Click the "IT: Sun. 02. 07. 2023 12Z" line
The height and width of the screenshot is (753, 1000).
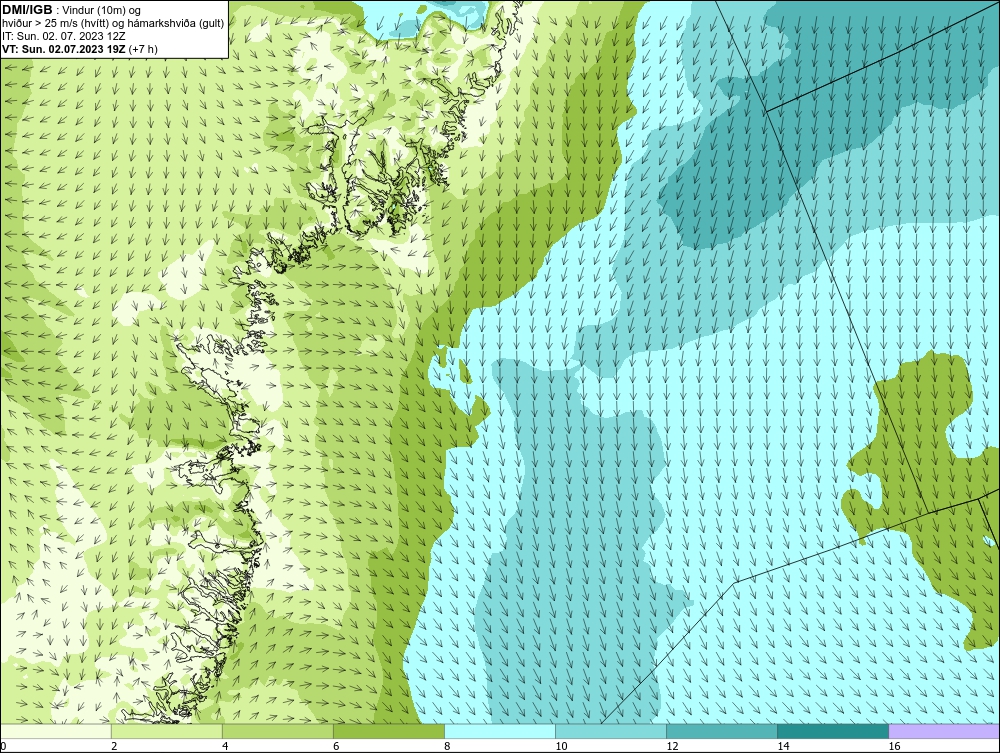click(x=64, y=36)
